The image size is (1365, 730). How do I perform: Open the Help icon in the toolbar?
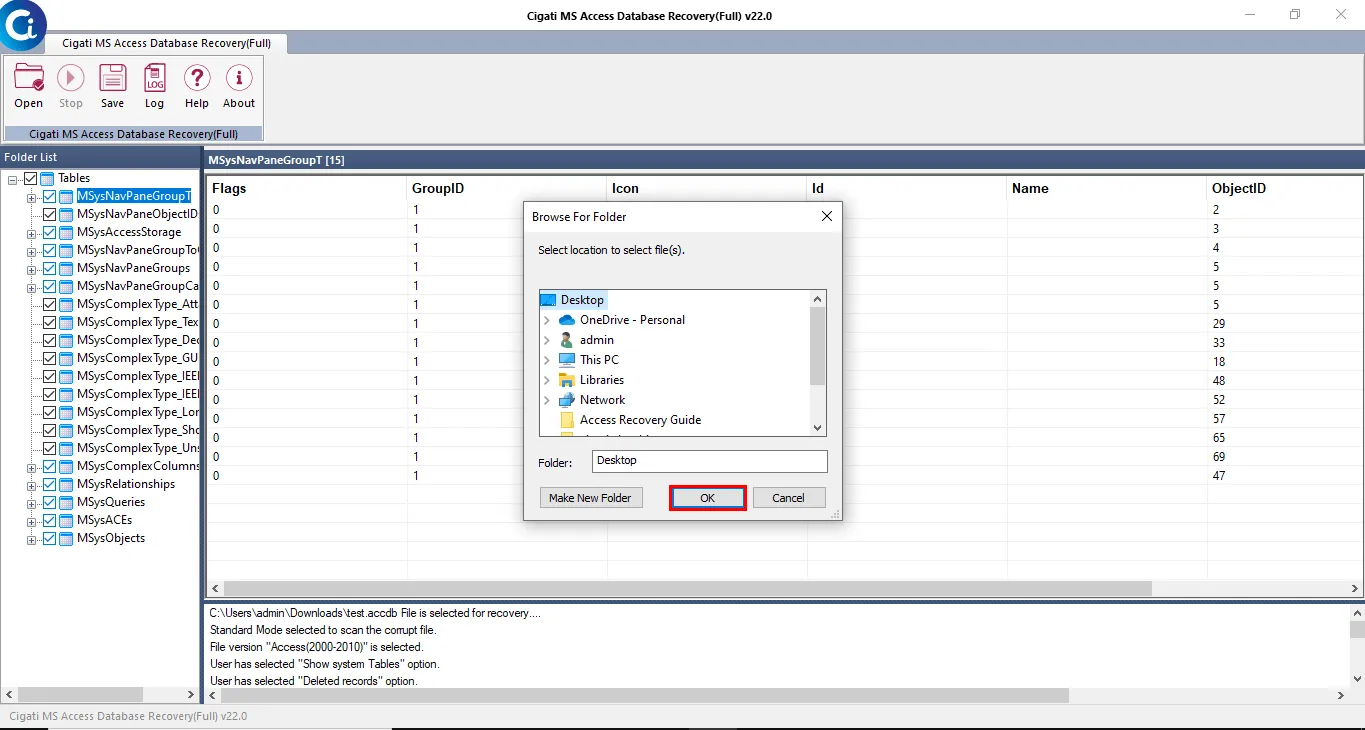[x=197, y=78]
